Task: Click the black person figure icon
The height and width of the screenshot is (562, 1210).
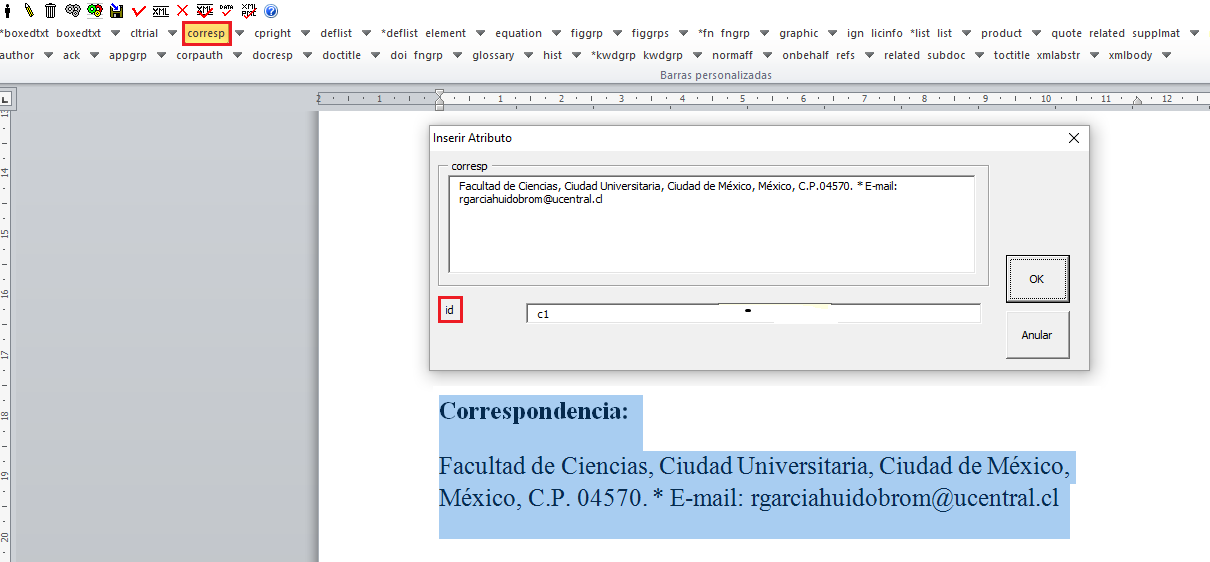Action: pyautogui.click(x=8, y=10)
